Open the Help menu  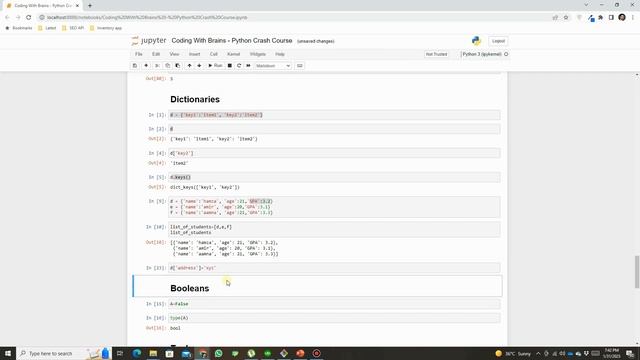point(280,54)
